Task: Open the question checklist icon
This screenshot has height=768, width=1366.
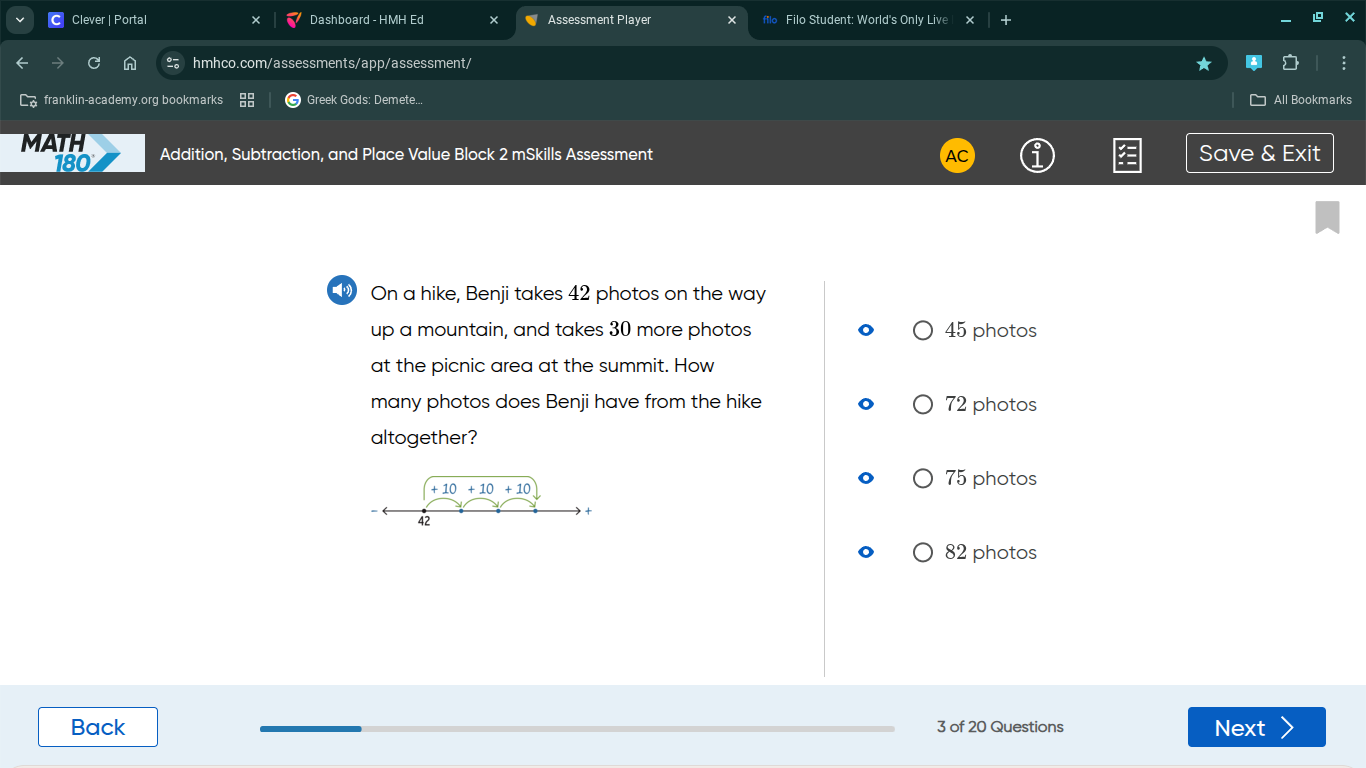Action: 1127,155
